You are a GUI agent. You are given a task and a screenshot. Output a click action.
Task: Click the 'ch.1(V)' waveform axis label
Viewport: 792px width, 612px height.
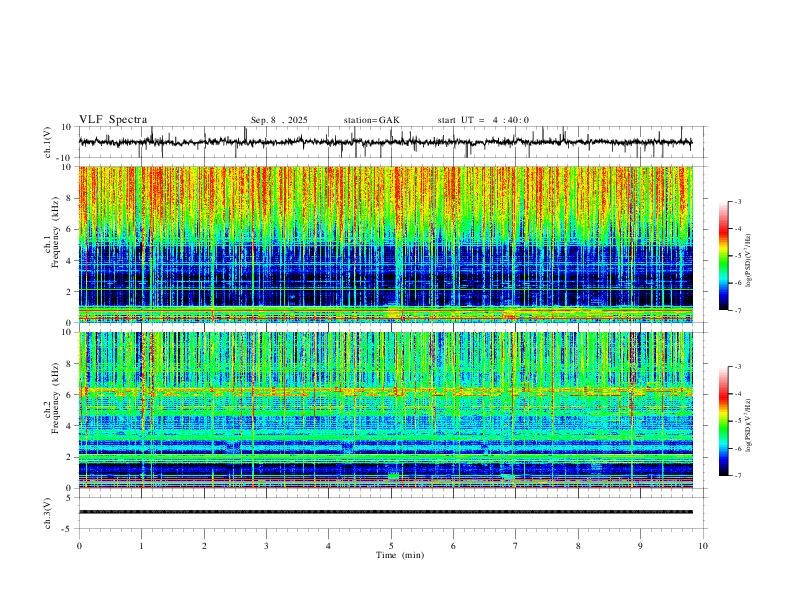pos(48,142)
